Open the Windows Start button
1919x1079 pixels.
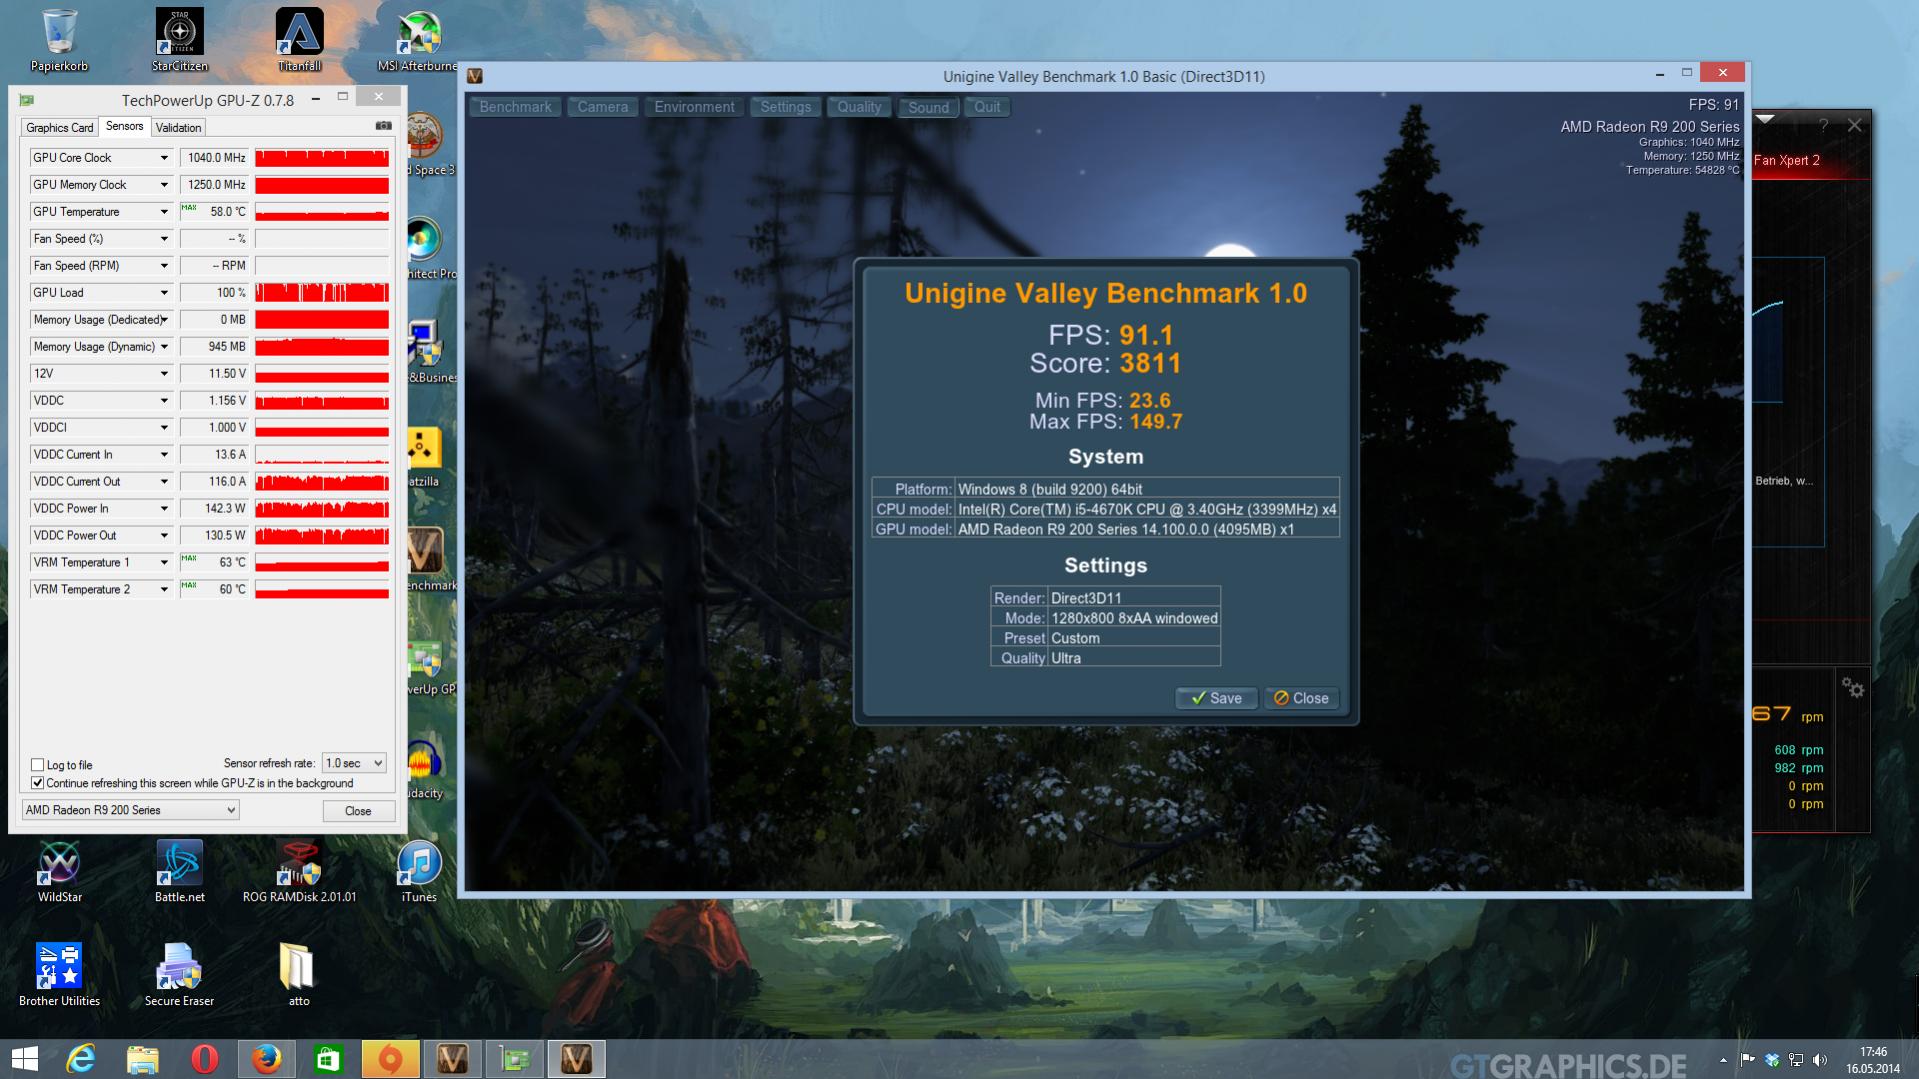pyautogui.click(x=25, y=1059)
